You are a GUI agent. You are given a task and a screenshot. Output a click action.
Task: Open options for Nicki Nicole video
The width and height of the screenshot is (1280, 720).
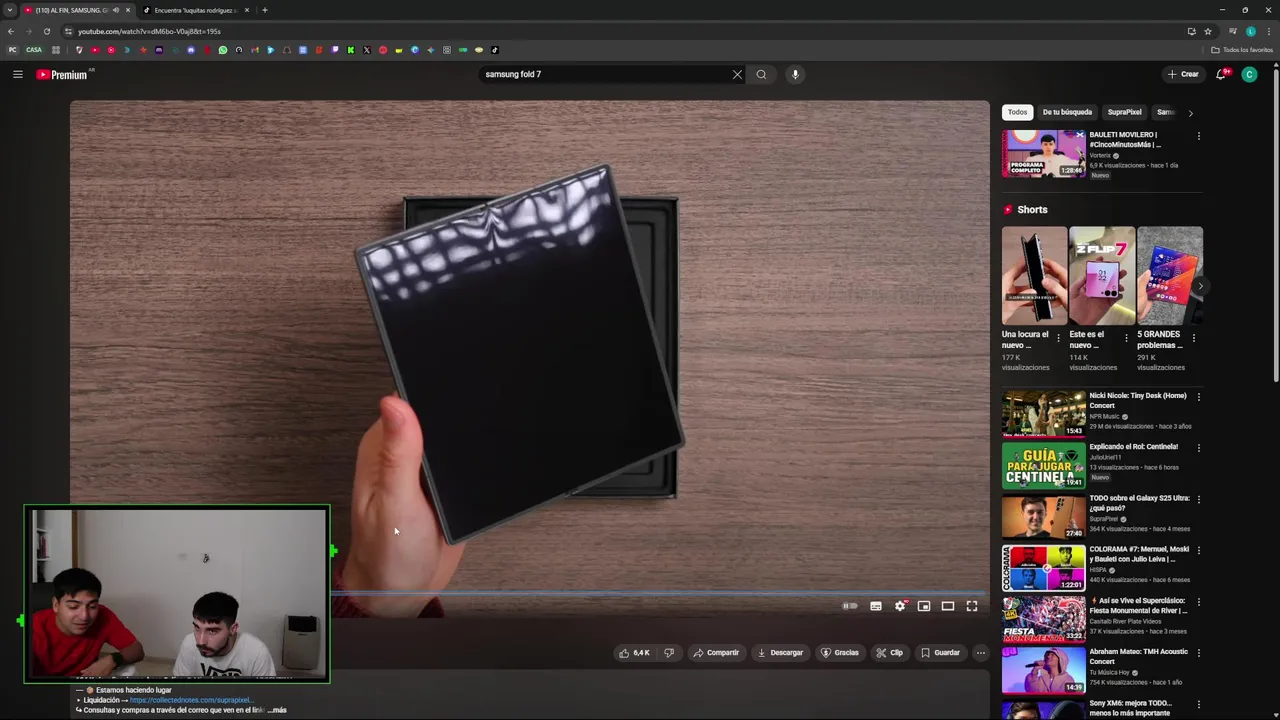click(x=1199, y=397)
